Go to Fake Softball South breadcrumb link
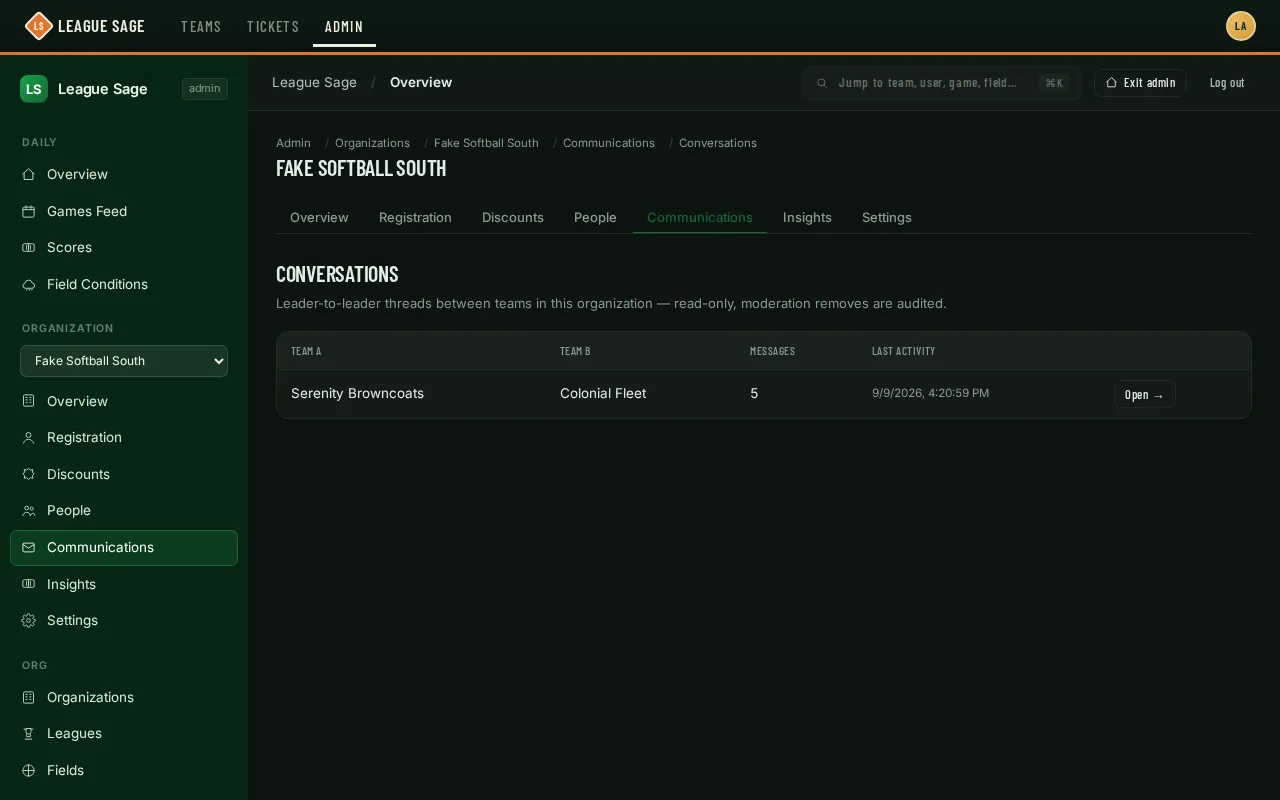The image size is (1280, 800). point(486,143)
